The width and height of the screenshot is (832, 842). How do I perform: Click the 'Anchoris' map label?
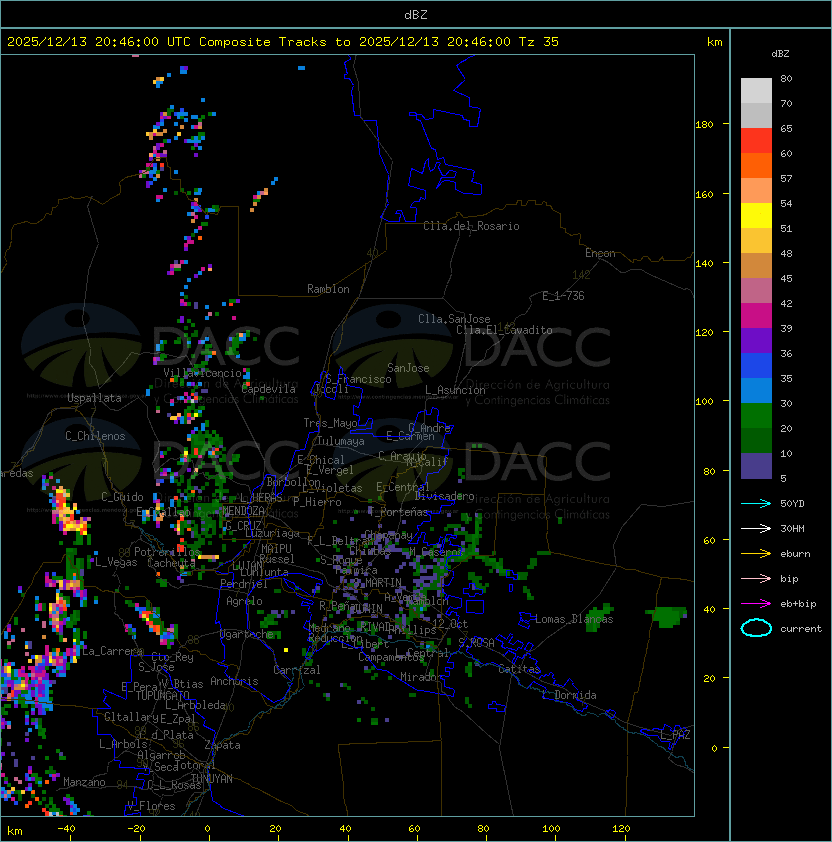tap(234, 681)
